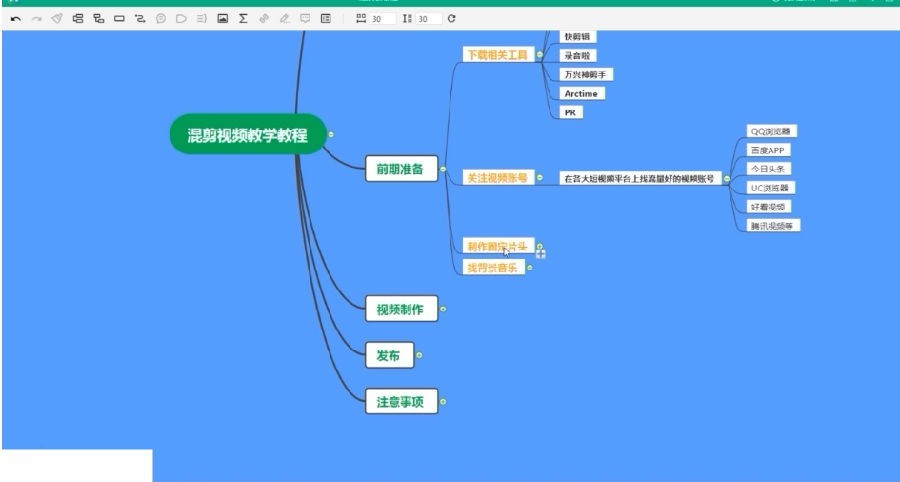The height and width of the screenshot is (482, 900).
Task: Select the orange 音乐 subtopic node
Action: coord(493,267)
